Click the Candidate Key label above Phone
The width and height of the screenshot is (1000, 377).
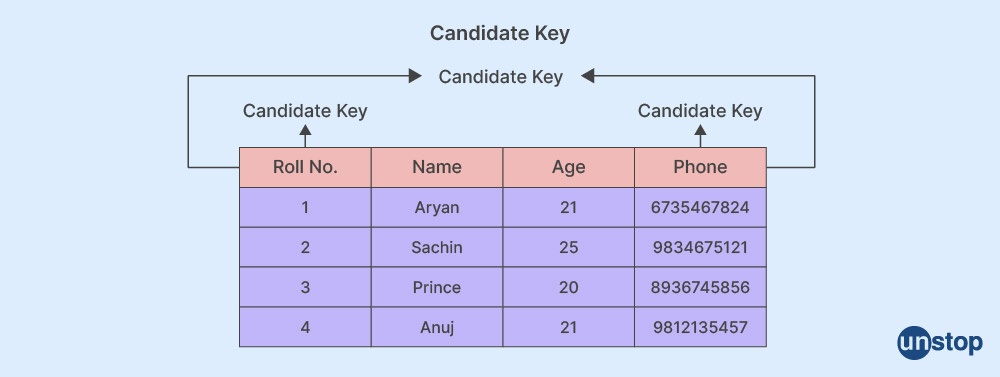[x=700, y=111]
